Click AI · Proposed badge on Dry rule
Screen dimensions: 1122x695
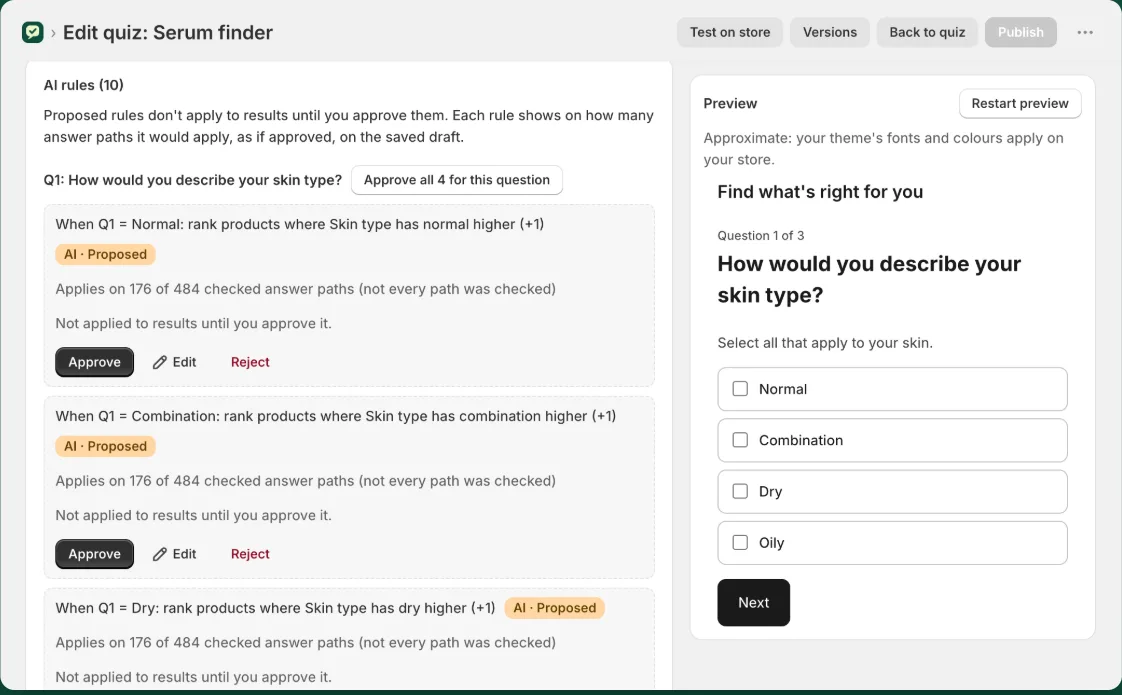pyautogui.click(x=555, y=608)
